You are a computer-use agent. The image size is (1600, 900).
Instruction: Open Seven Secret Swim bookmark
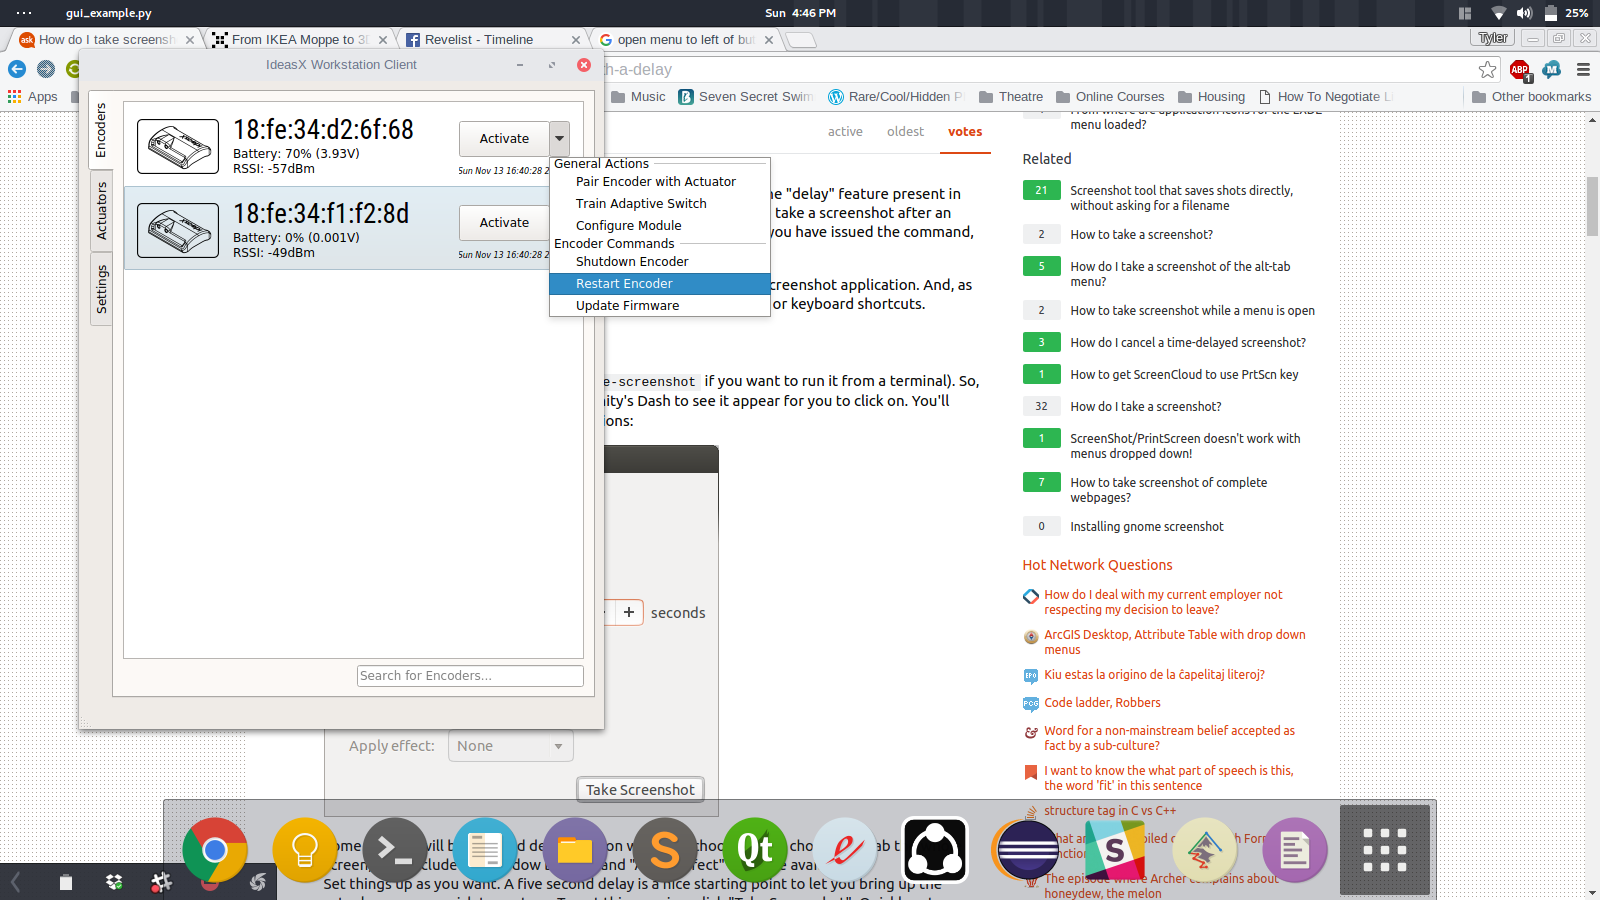point(746,97)
